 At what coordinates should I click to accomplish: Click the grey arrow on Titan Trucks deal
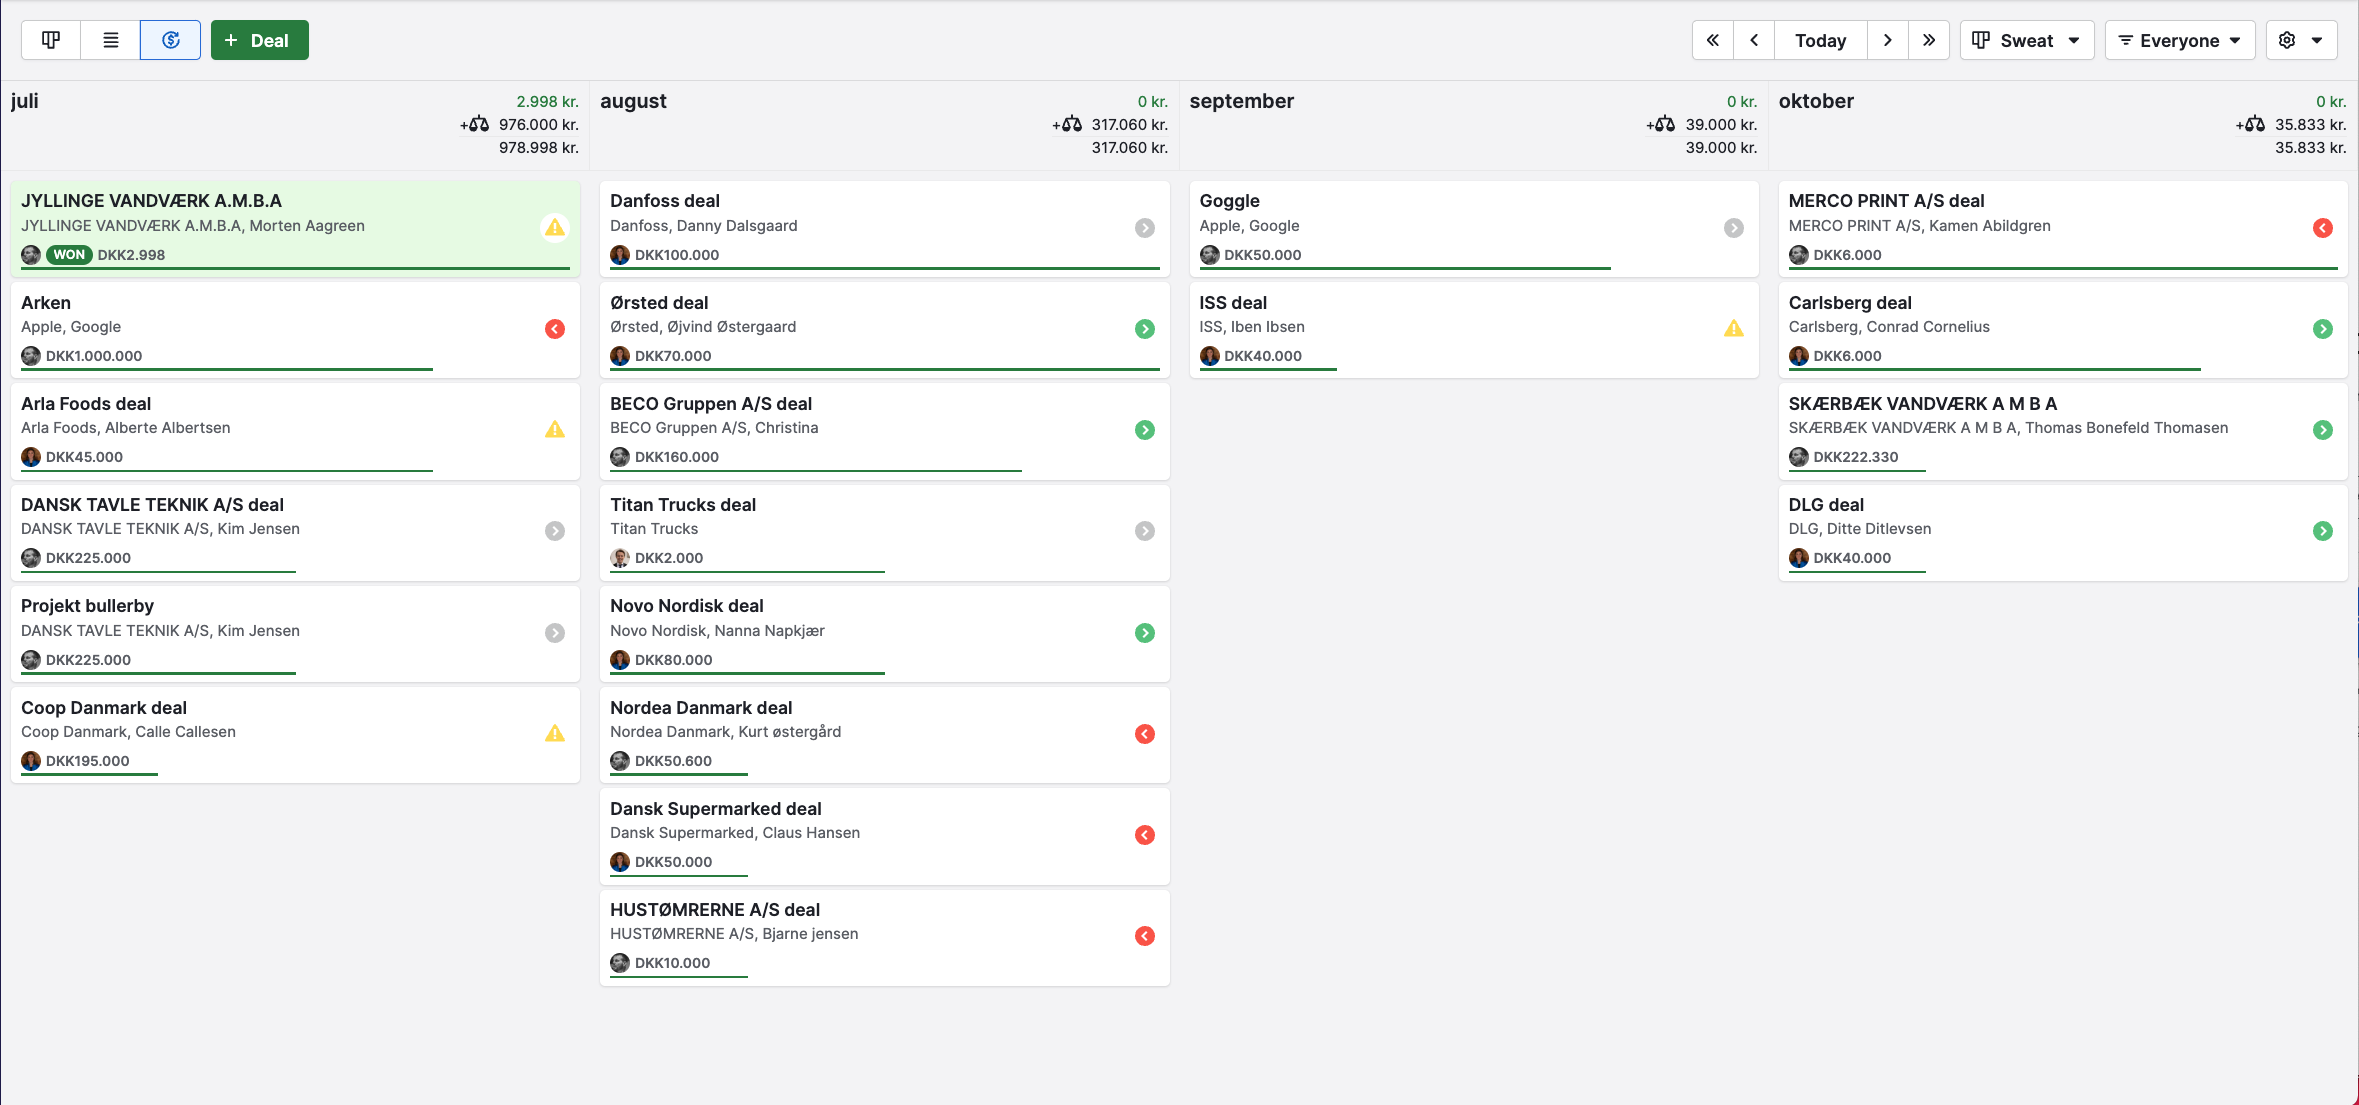point(1145,531)
